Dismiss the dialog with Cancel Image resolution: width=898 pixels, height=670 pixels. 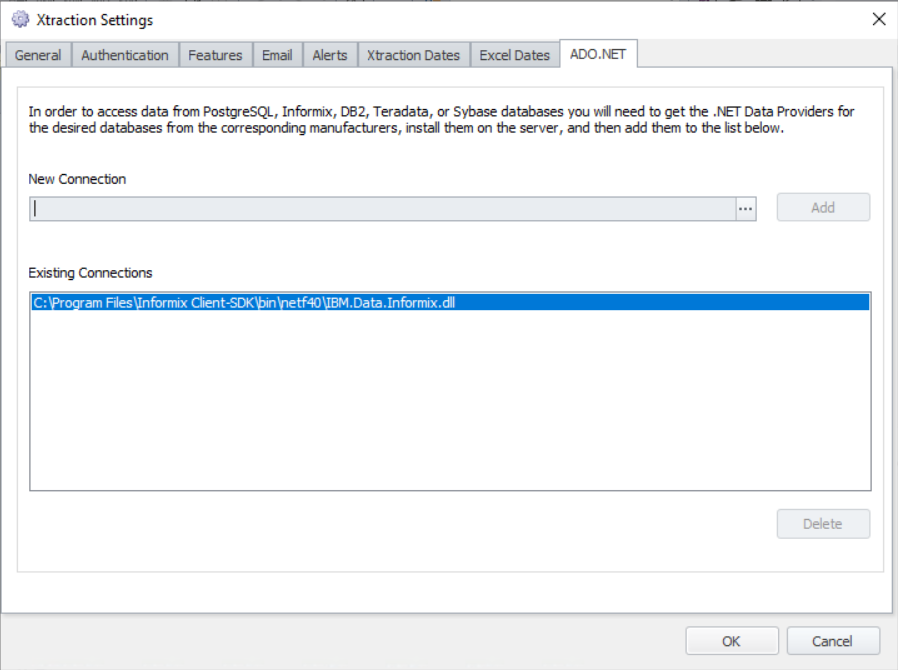tap(833, 640)
